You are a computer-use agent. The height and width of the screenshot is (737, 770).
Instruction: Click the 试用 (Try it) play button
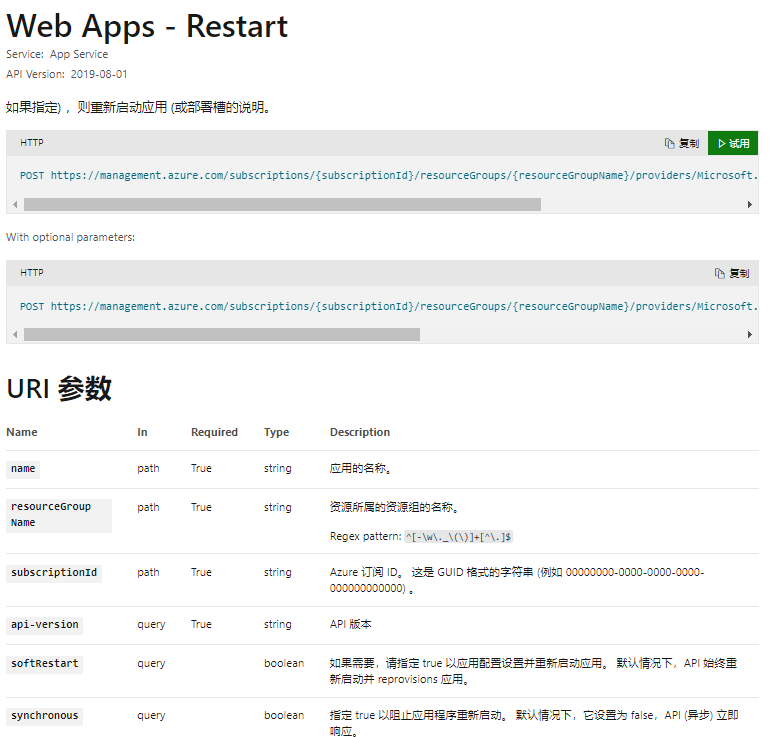732,143
